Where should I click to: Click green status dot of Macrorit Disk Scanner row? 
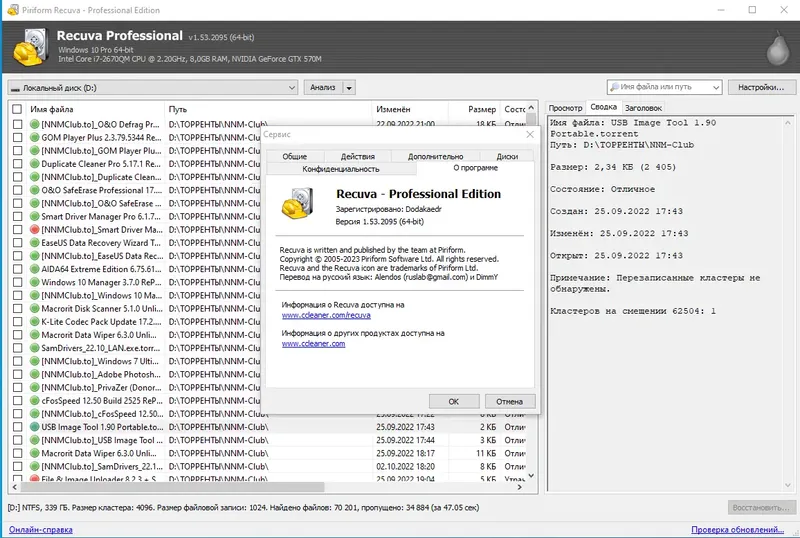(x=35, y=309)
